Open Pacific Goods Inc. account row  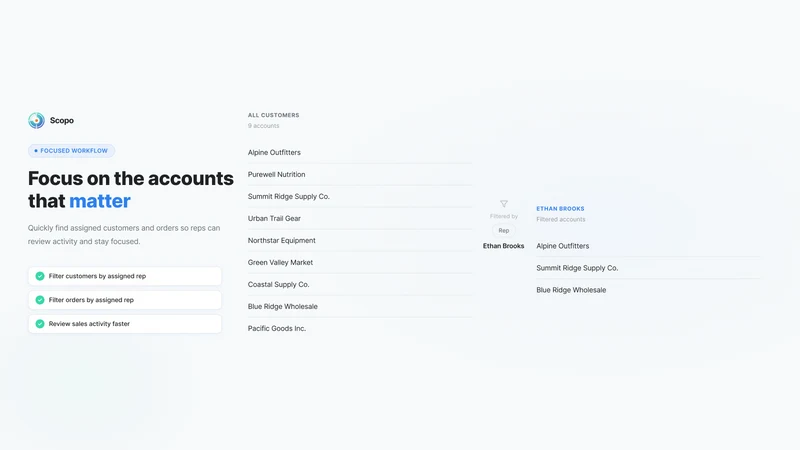[360, 328]
